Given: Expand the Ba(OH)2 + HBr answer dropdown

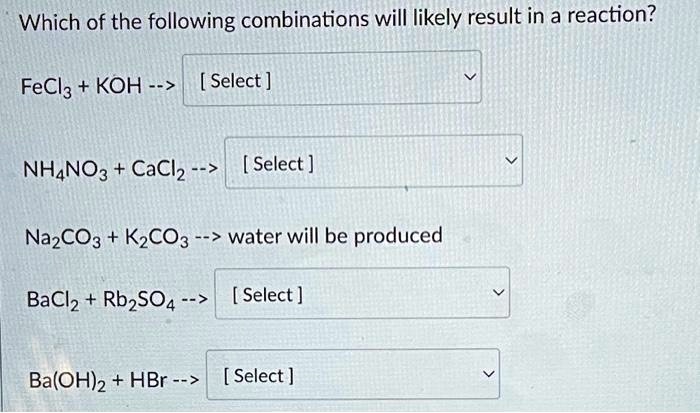Looking at the screenshot, I should (350, 375).
